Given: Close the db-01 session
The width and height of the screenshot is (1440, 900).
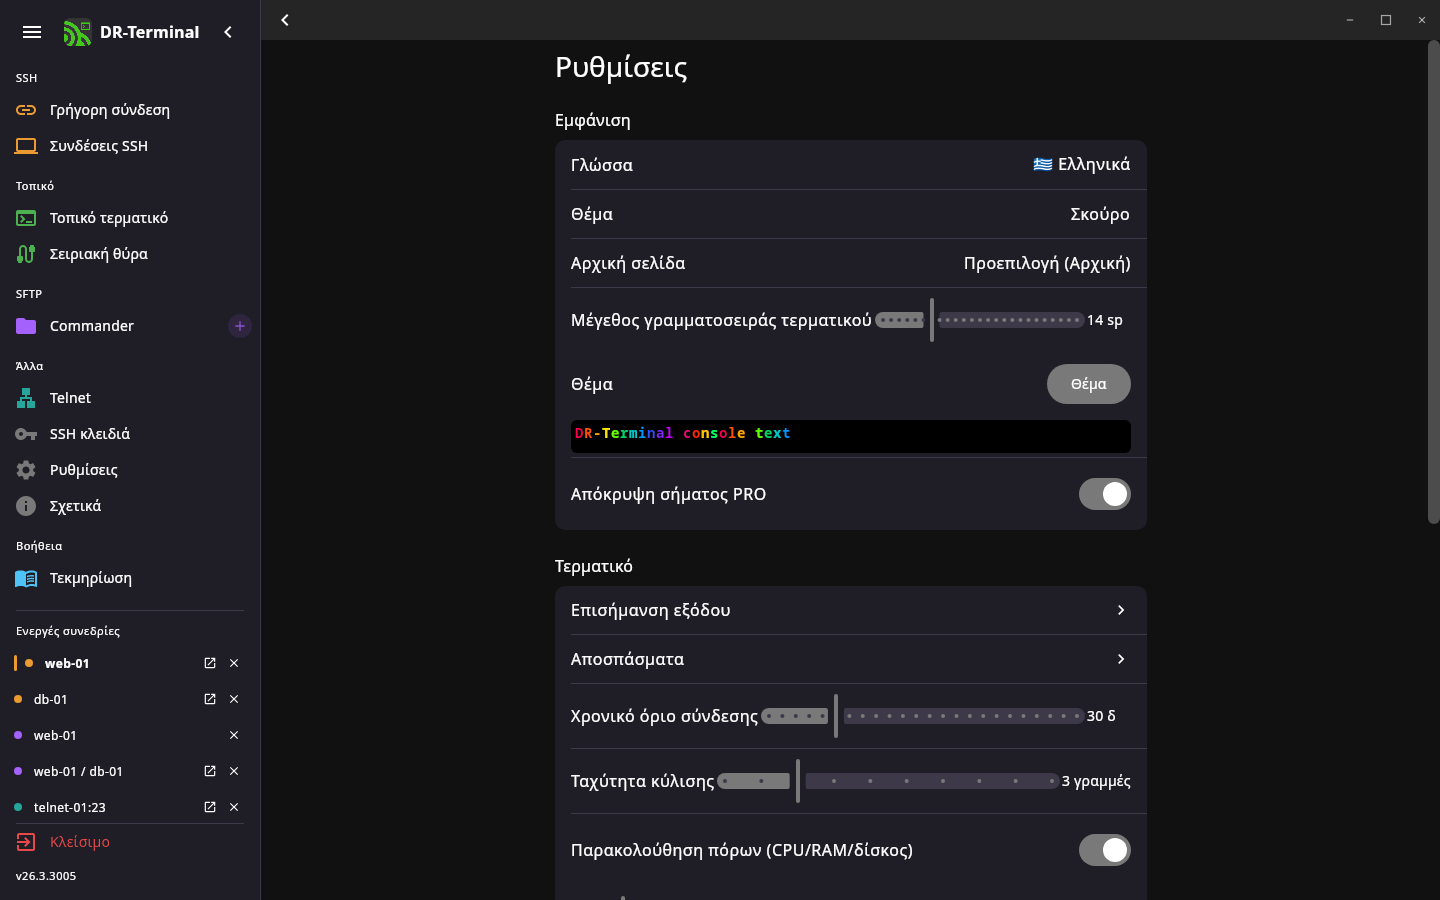Looking at the screenshot, I should (x=234, y=699).
